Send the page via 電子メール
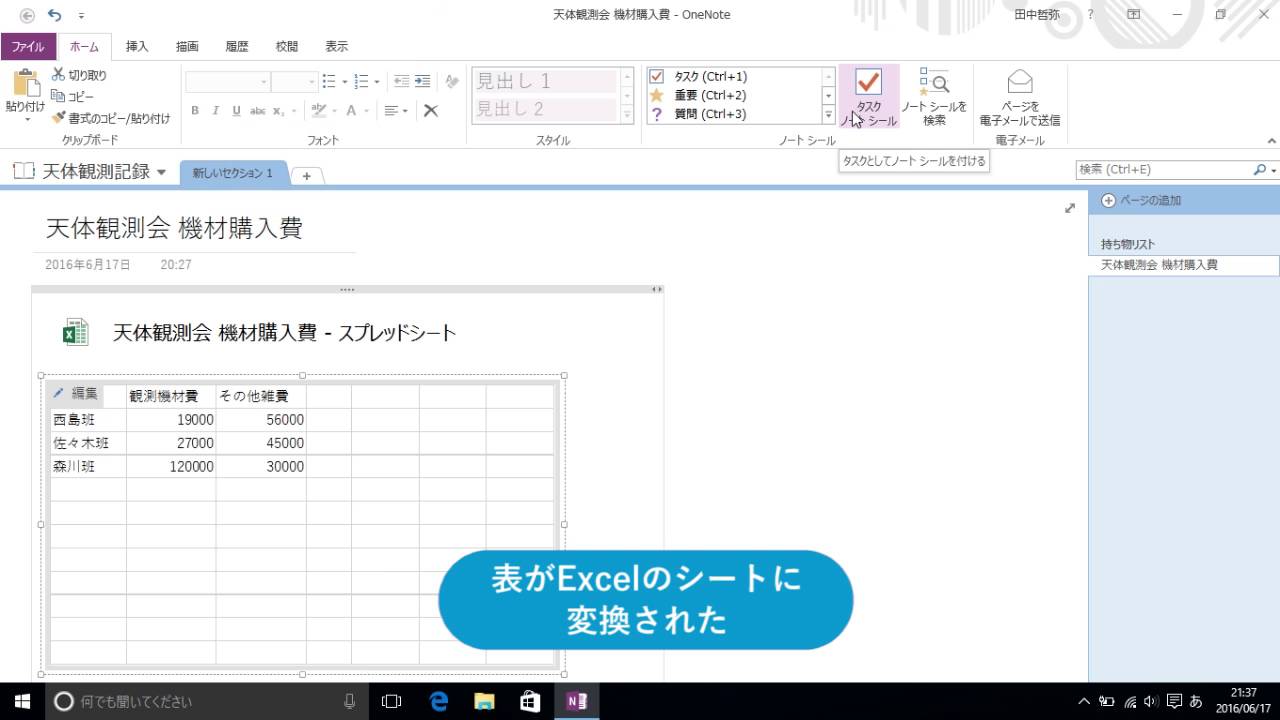Image resolution: width=1280 pixels, height=720 pixels. 1019,95
